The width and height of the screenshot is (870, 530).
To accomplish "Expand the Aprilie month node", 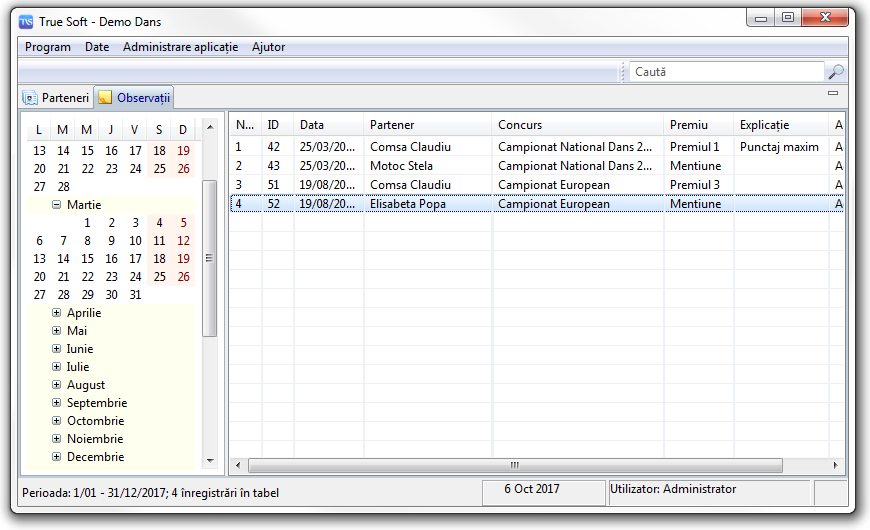I will click(x=57, y=313).
